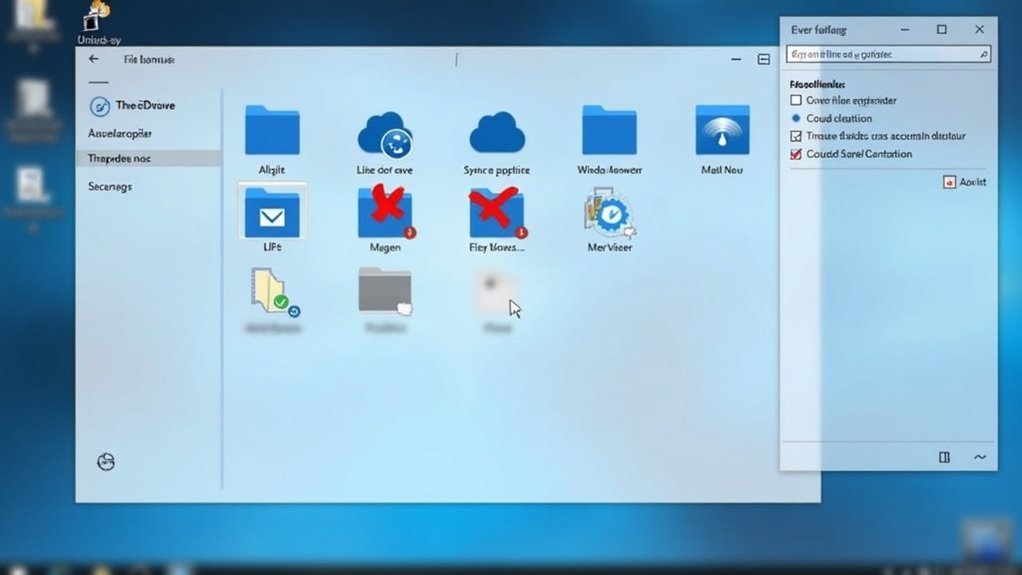Open the gray folder in bottom row
The image size is (1022, 575).
pos(385,292)
